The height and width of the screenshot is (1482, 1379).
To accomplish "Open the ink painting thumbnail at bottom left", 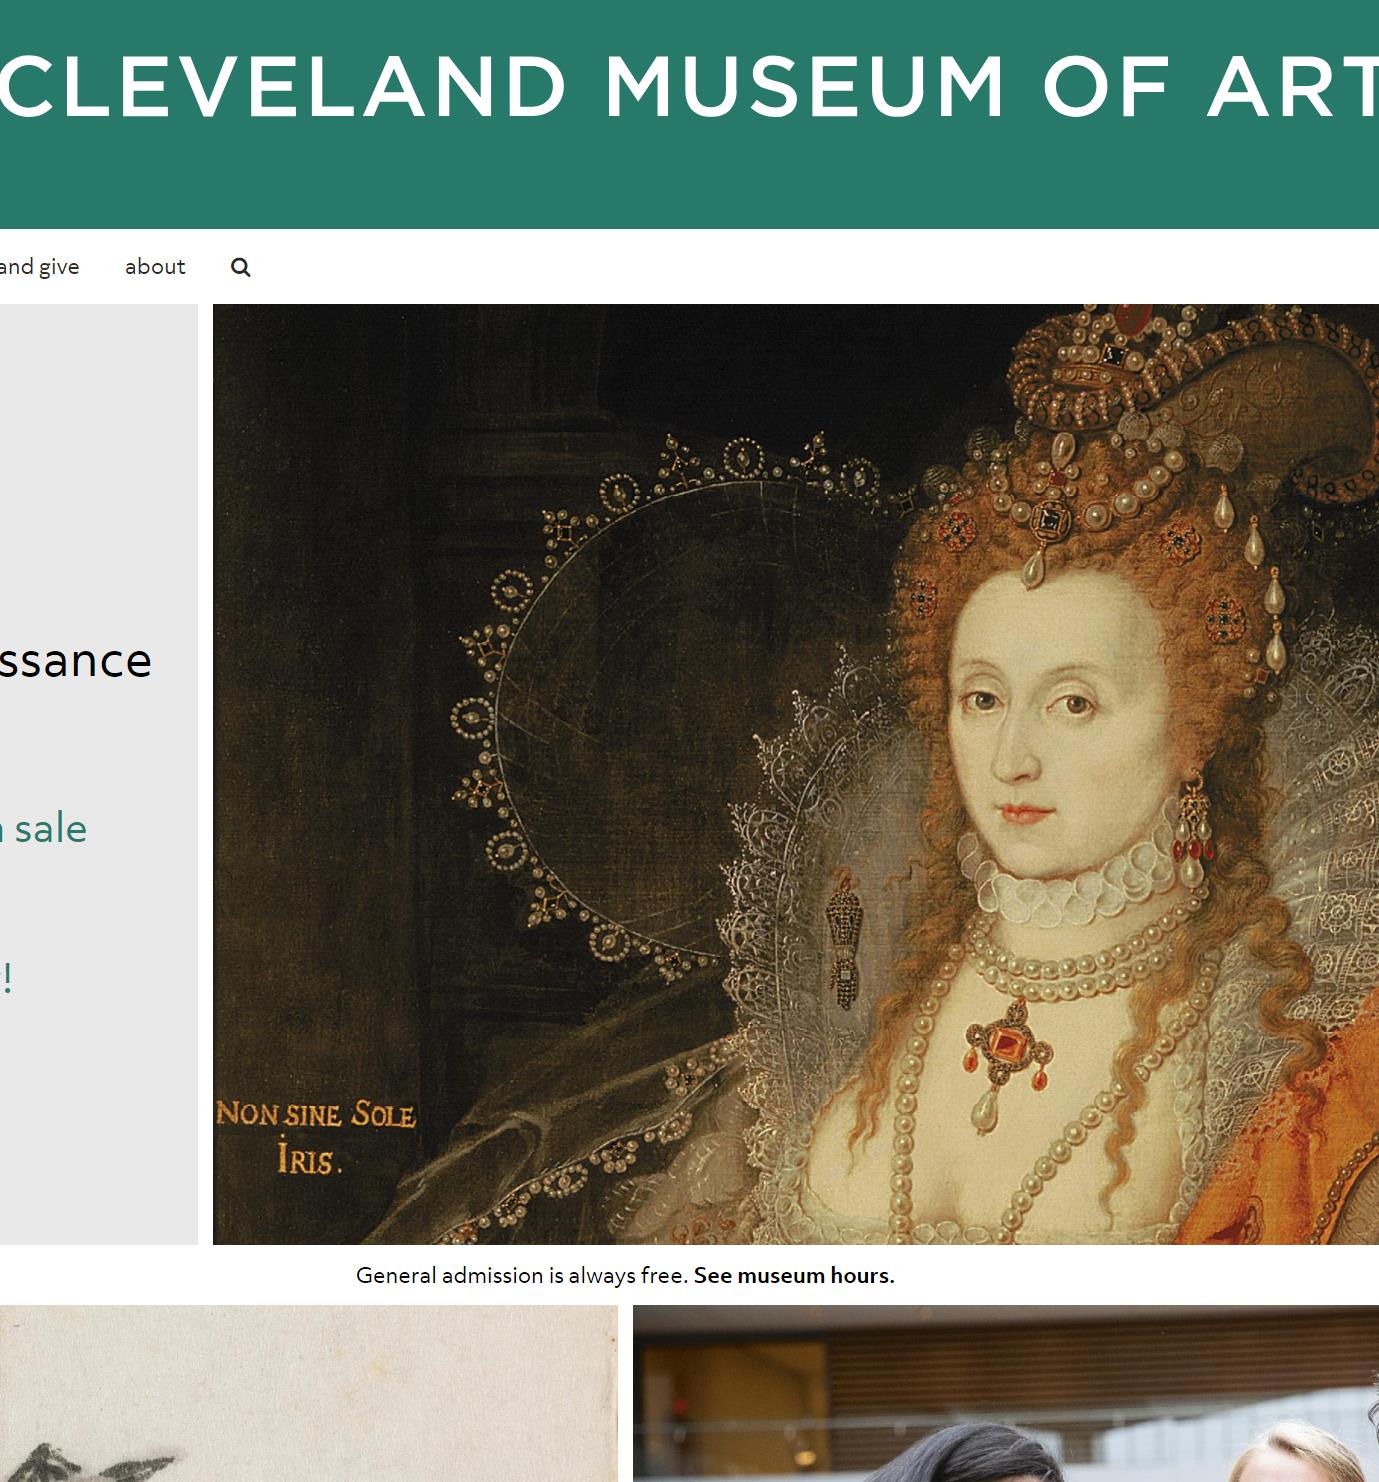I will (x=308, y=1393).
